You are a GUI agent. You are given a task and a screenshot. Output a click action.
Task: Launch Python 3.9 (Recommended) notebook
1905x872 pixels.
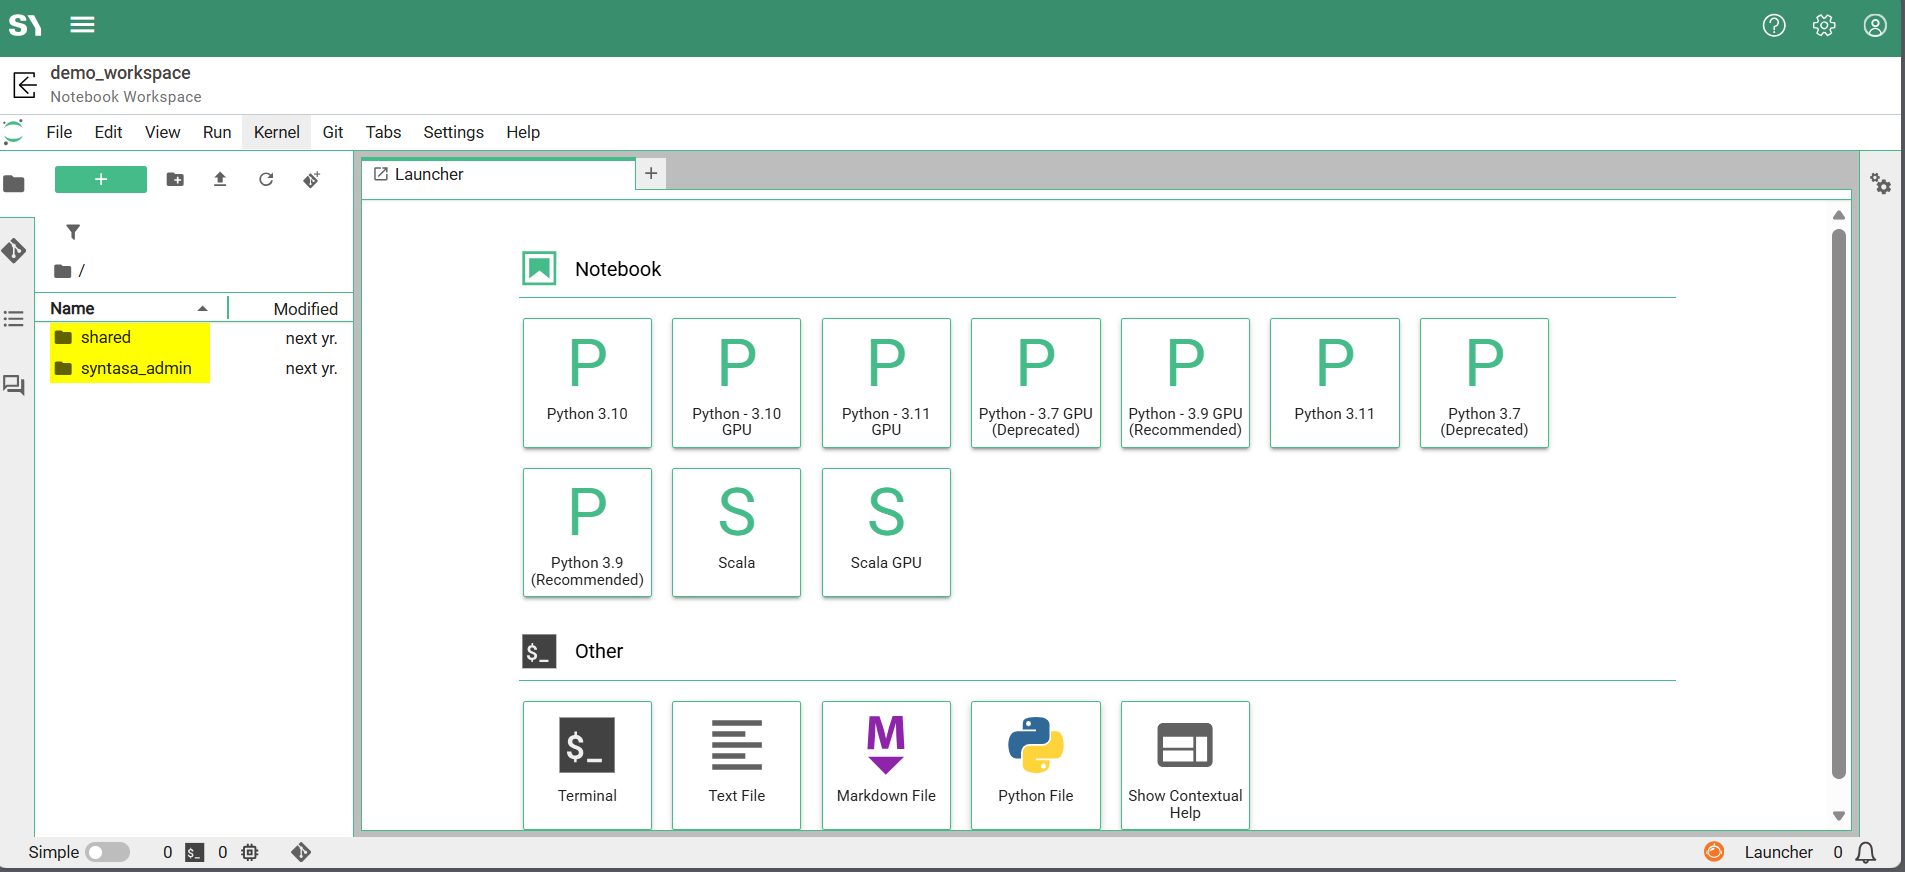[587, 532]
